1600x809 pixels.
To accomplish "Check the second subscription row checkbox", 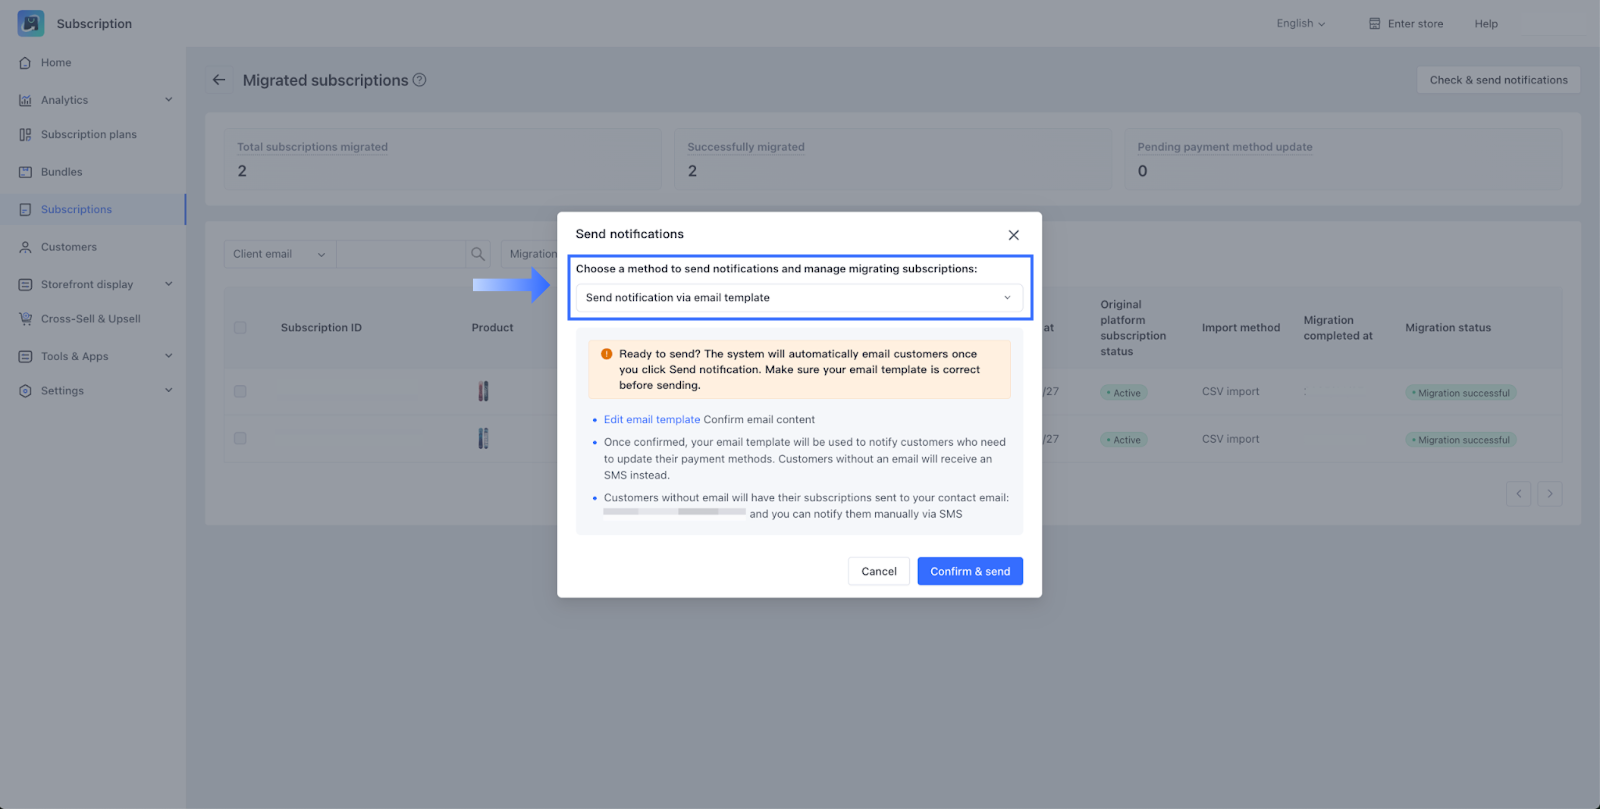I will 240,439.
